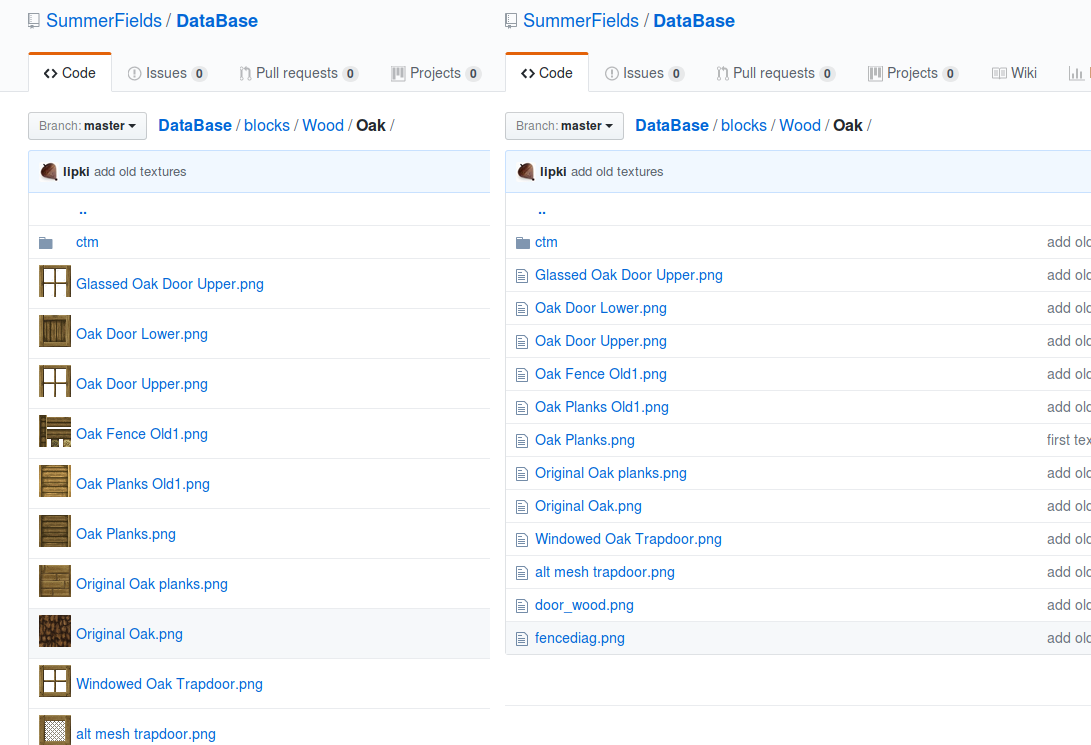Click the Windowed Oak Trapdoor thumbnail
Viewport: 1091px width, 745px height.
pyautogui.click(x=55, y=682)
